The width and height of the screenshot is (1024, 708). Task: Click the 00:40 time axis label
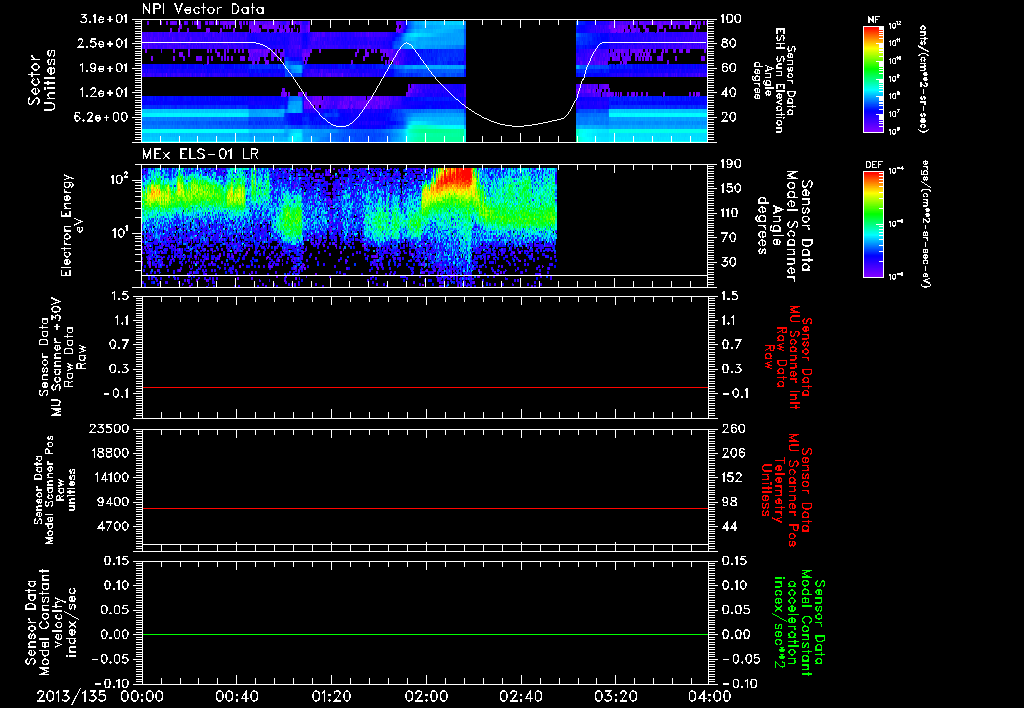coord(236,696)
